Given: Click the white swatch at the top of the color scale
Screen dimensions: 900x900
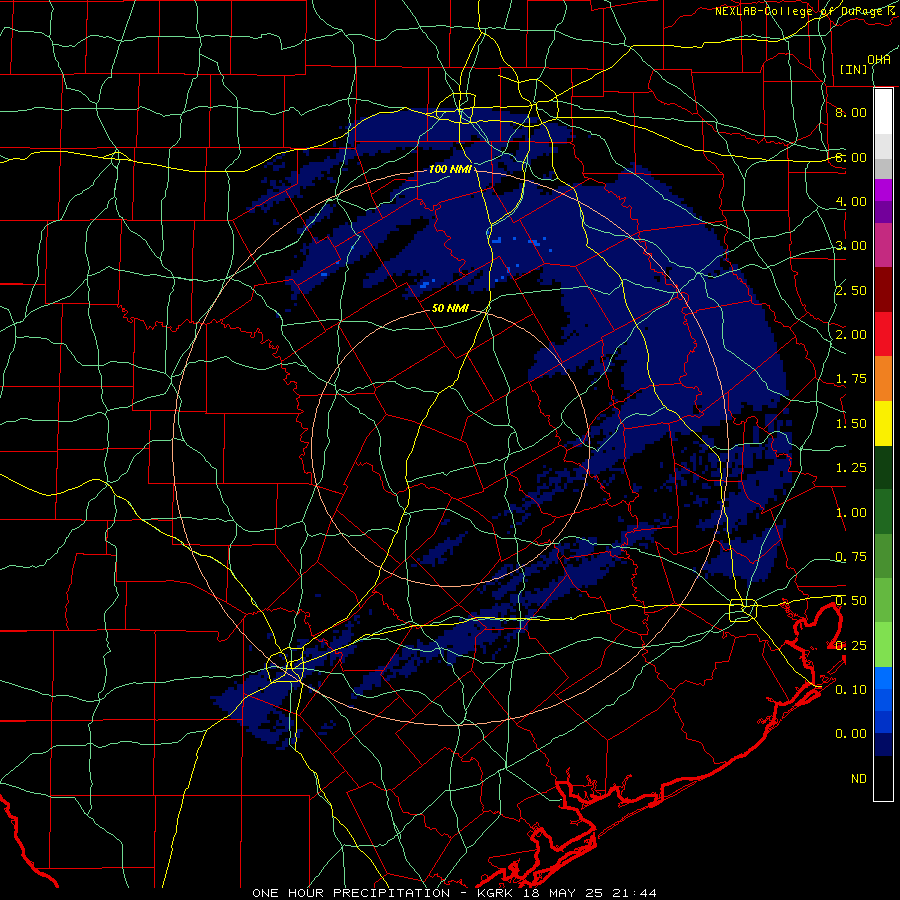Looking at the screenshot, I should pos(883,111).
